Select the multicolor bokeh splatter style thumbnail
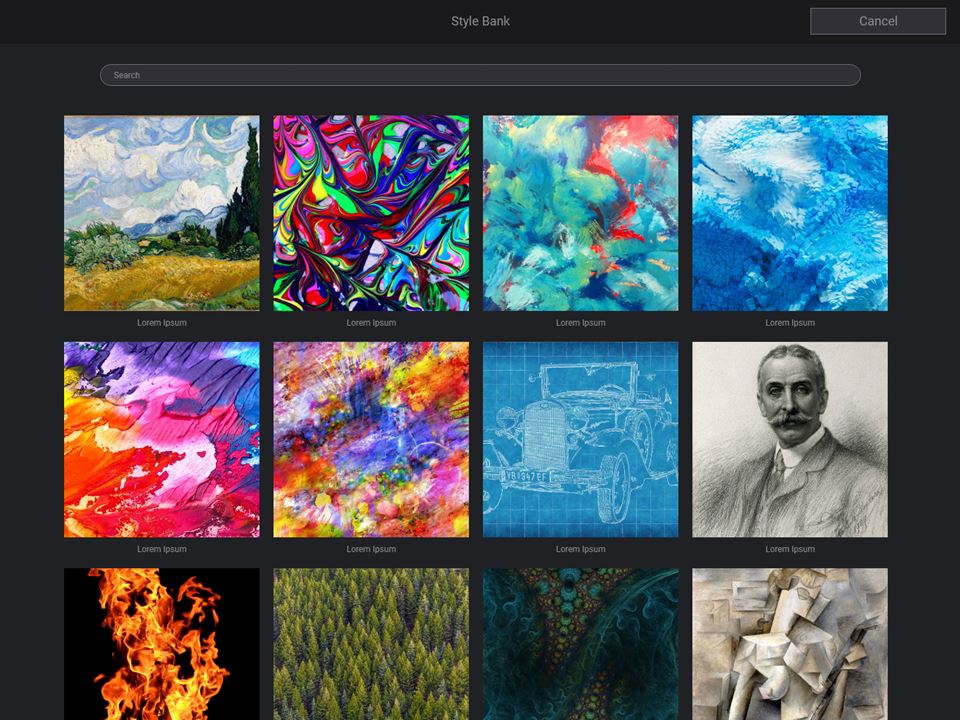Screen dimensions: 960x720 pos(371,440)
